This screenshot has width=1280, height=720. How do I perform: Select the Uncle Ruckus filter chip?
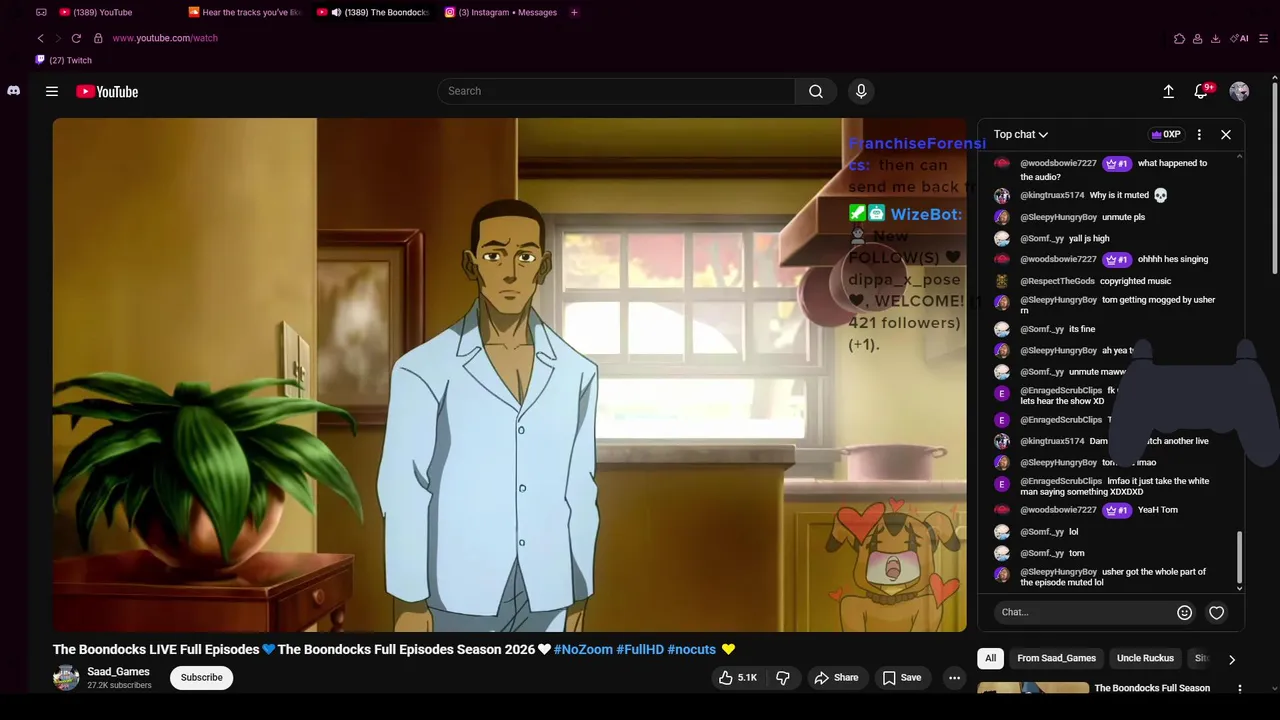[x=1145, y=658]
